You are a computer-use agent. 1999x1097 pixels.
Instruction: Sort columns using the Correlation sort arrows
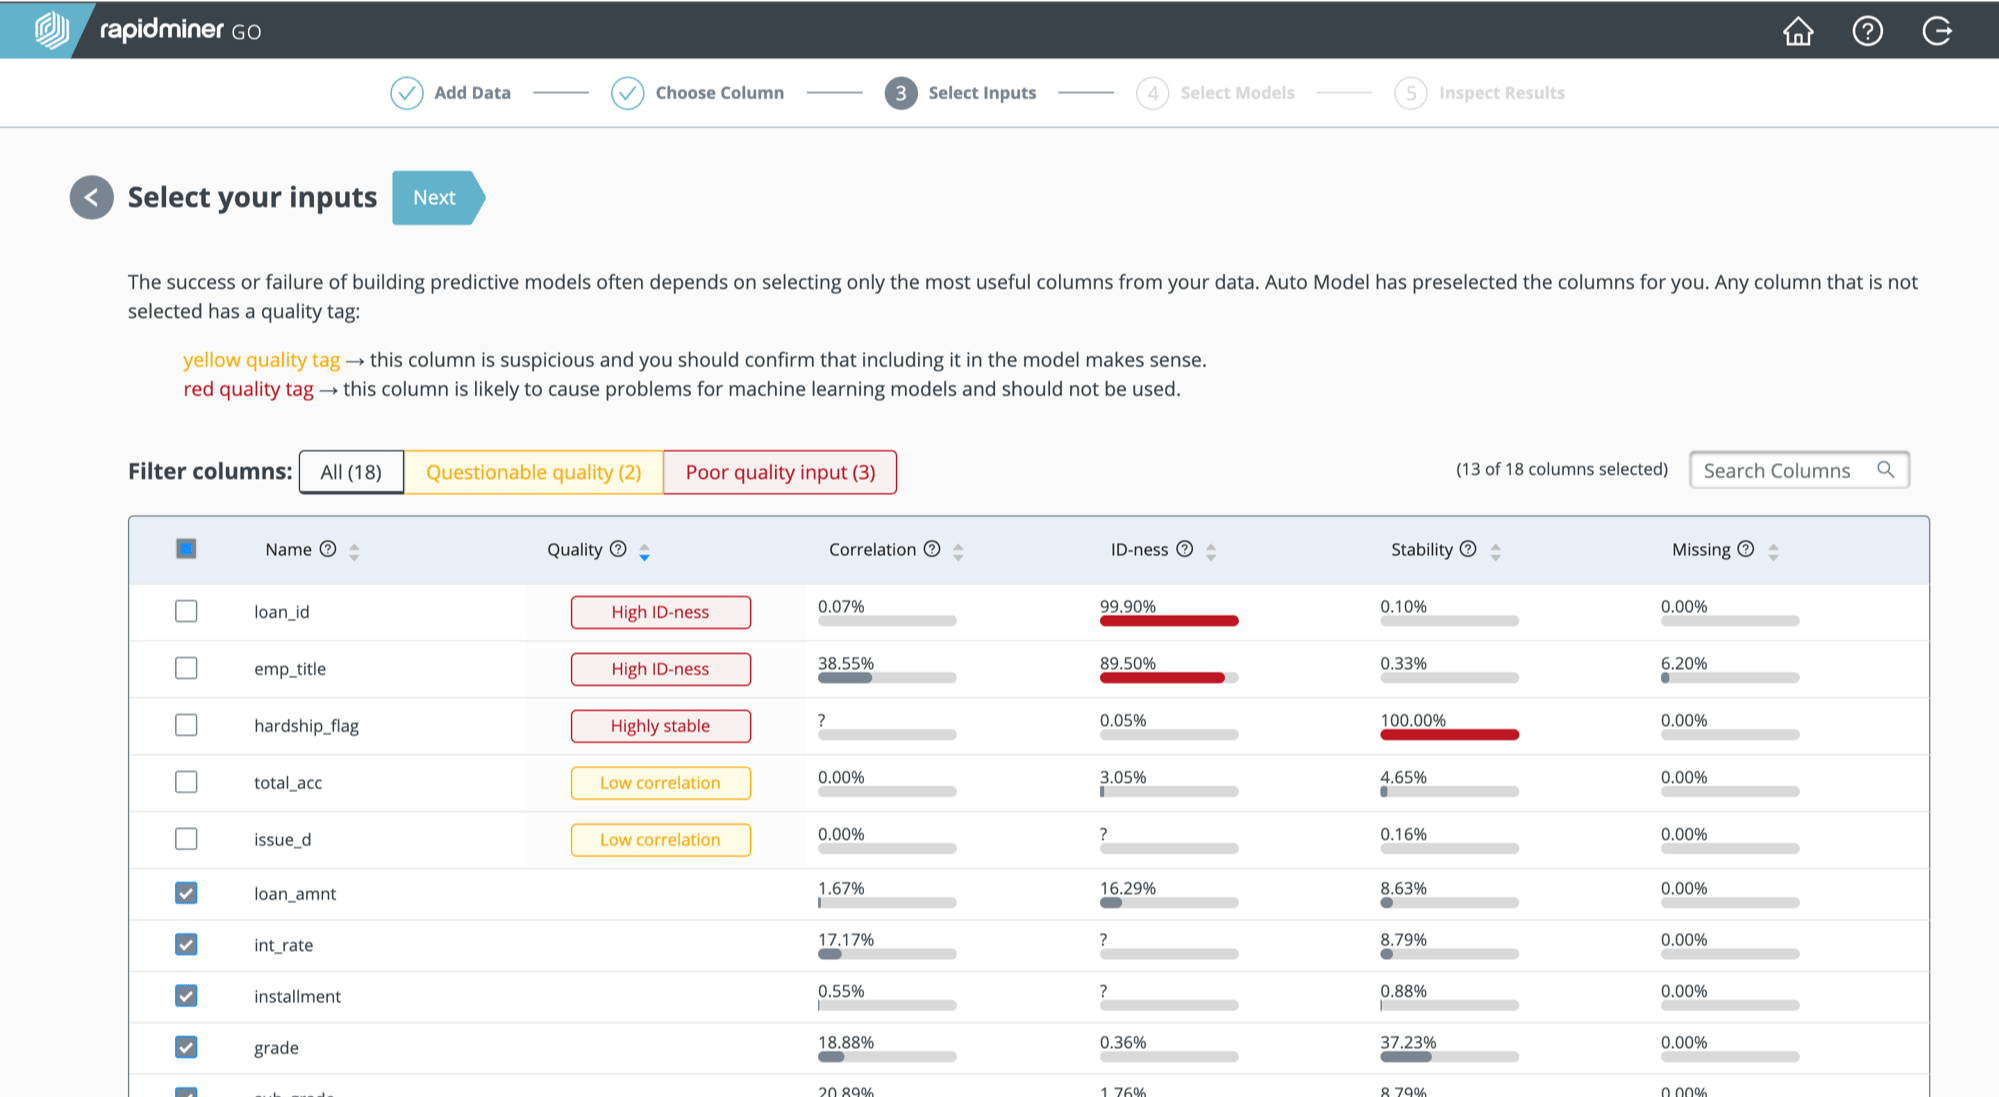[x=958, y=549]
